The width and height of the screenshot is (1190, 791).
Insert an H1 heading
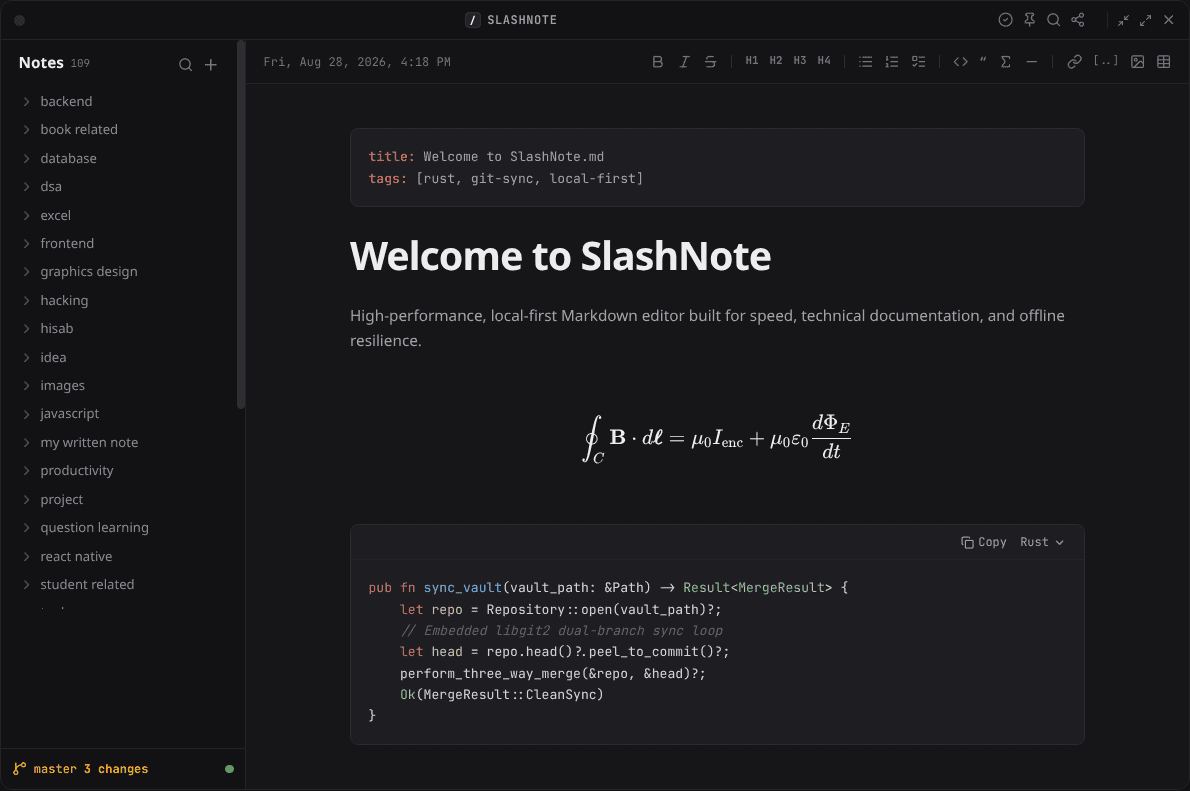[751, 61]
